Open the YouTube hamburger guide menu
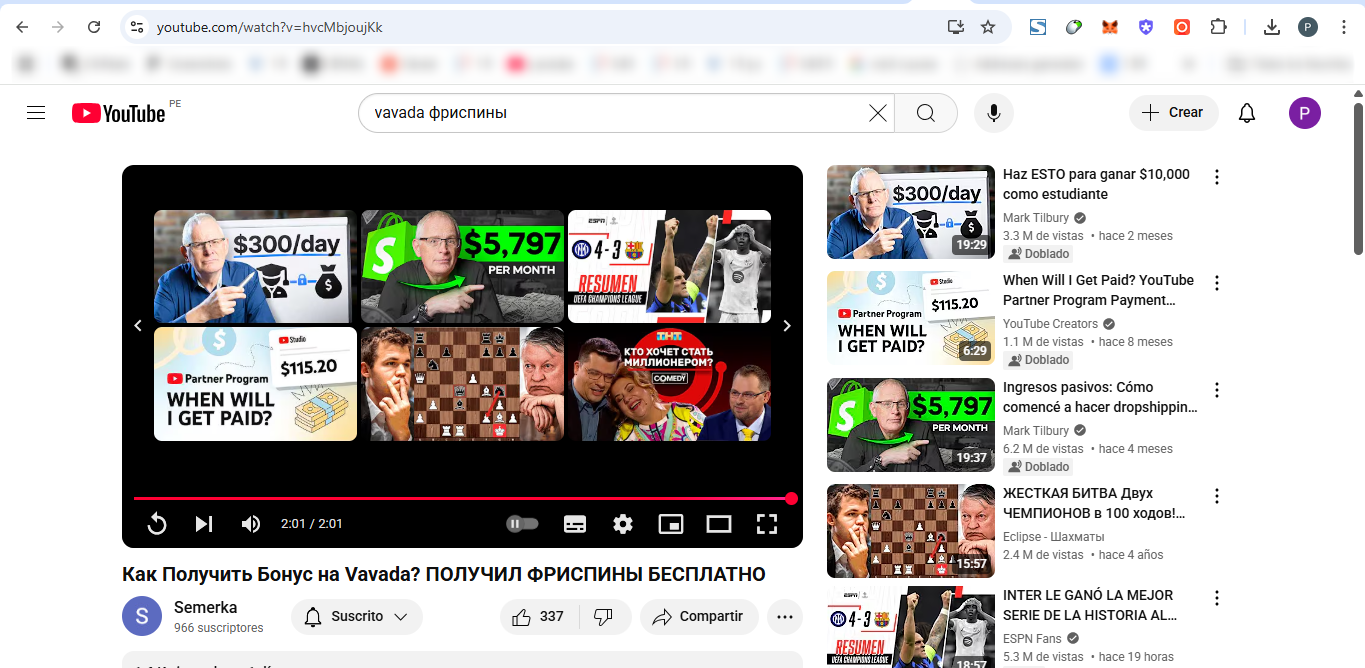Screen dimensions: 1365x668 click(x=36, y=113)
